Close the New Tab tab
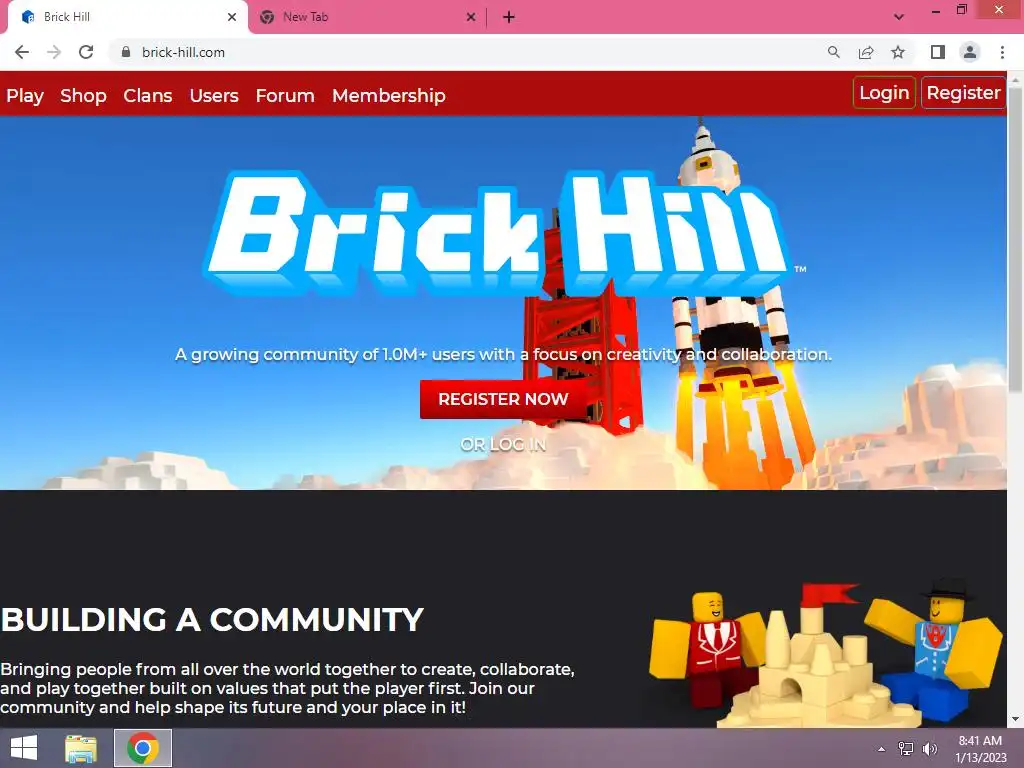Screen dimensions: 1024x768 [471, 17]
